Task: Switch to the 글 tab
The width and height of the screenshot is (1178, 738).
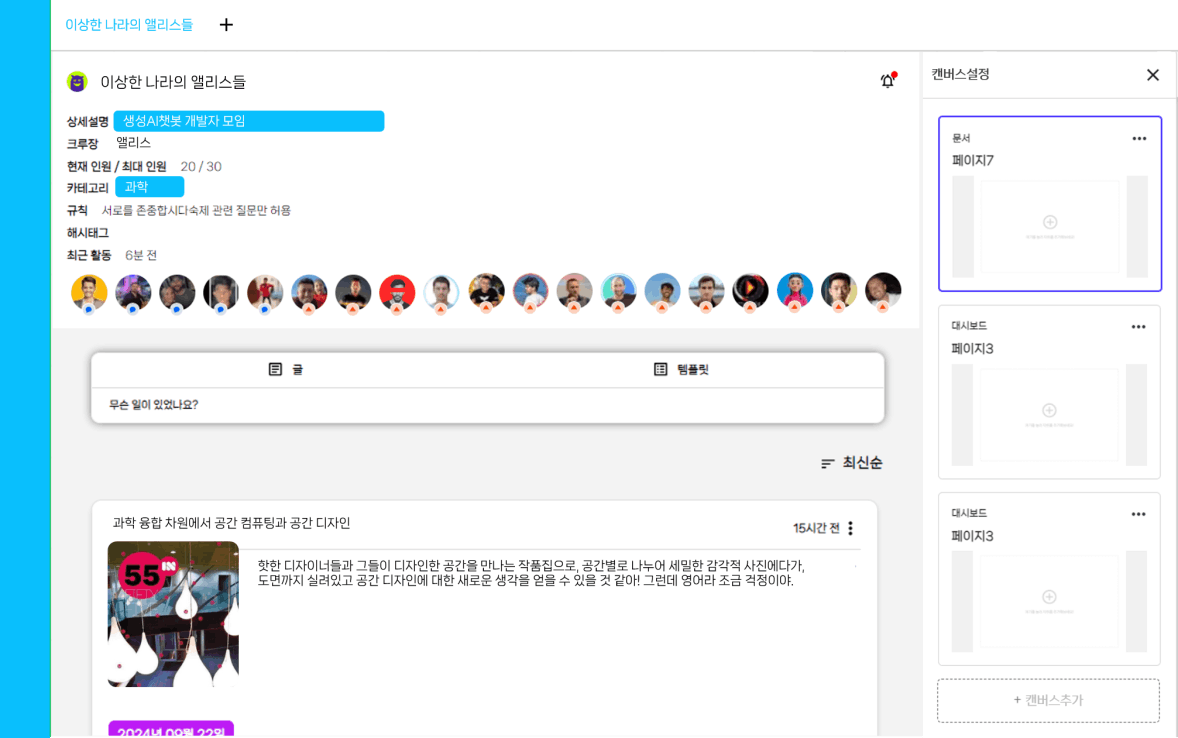Action: click(x=286, y=369)
